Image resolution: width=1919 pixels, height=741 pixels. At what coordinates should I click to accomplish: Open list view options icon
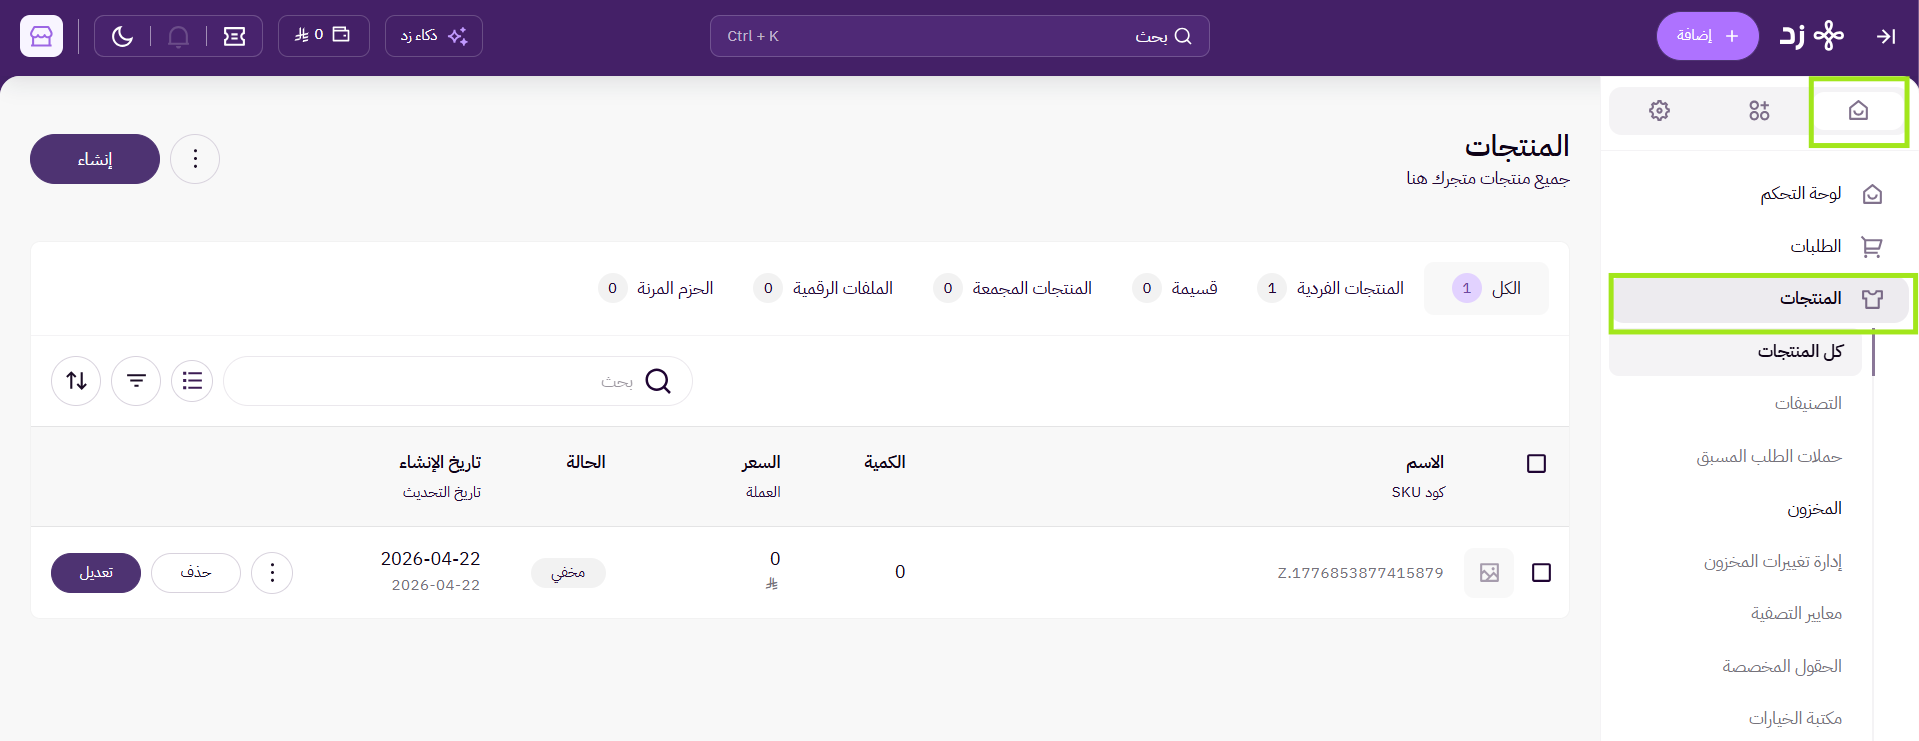[192, 381]
